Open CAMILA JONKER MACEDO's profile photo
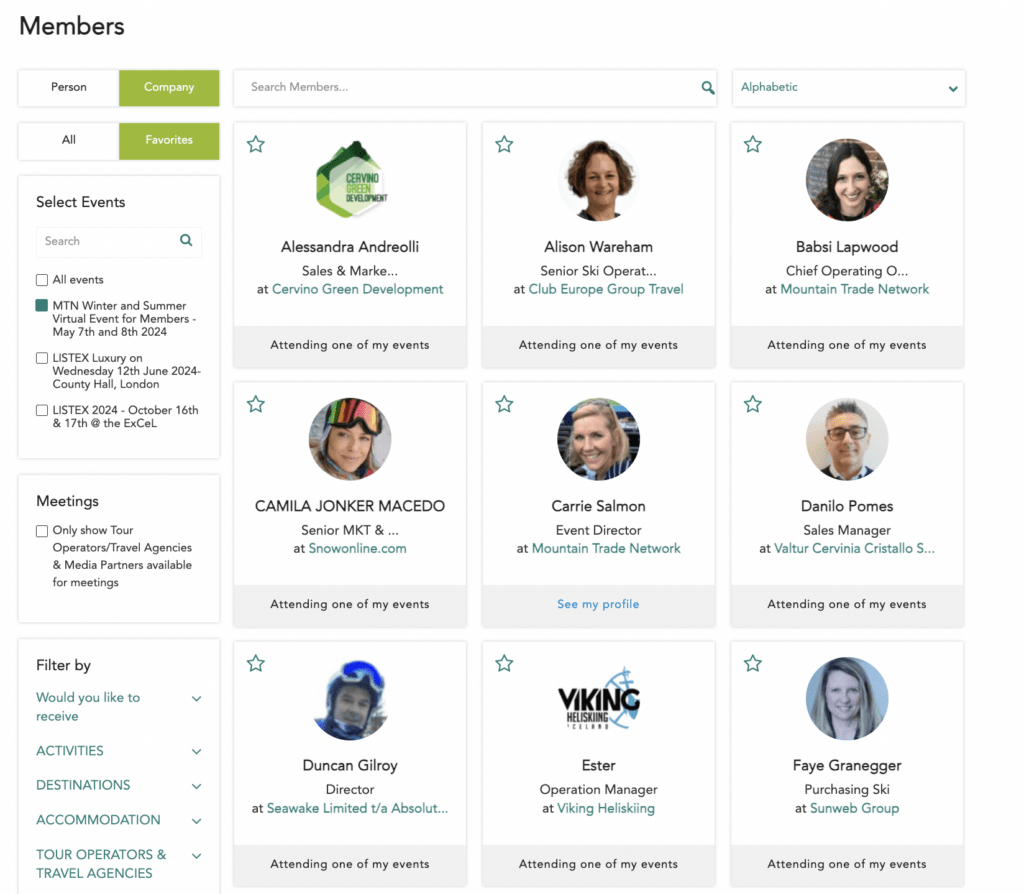Screen dimensions: 1024x894 click(350, 439)
